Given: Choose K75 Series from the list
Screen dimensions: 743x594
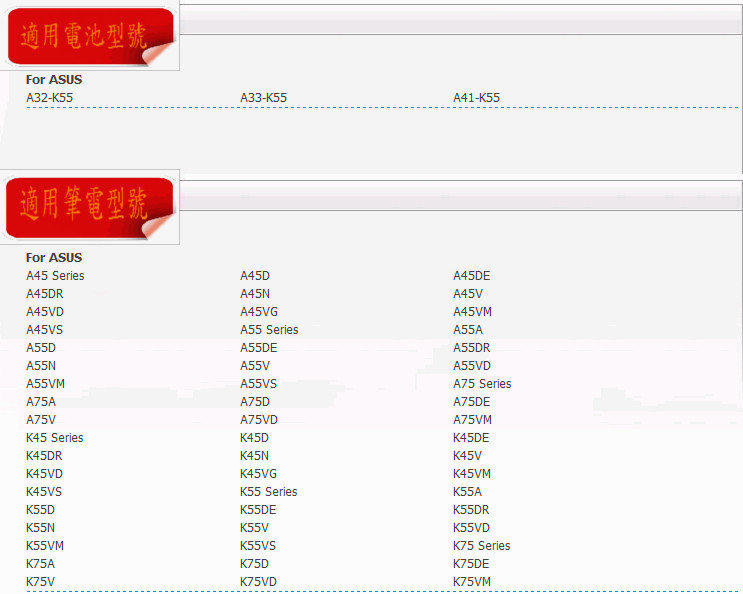Looking at the screenshot, I should click(481, 546).
